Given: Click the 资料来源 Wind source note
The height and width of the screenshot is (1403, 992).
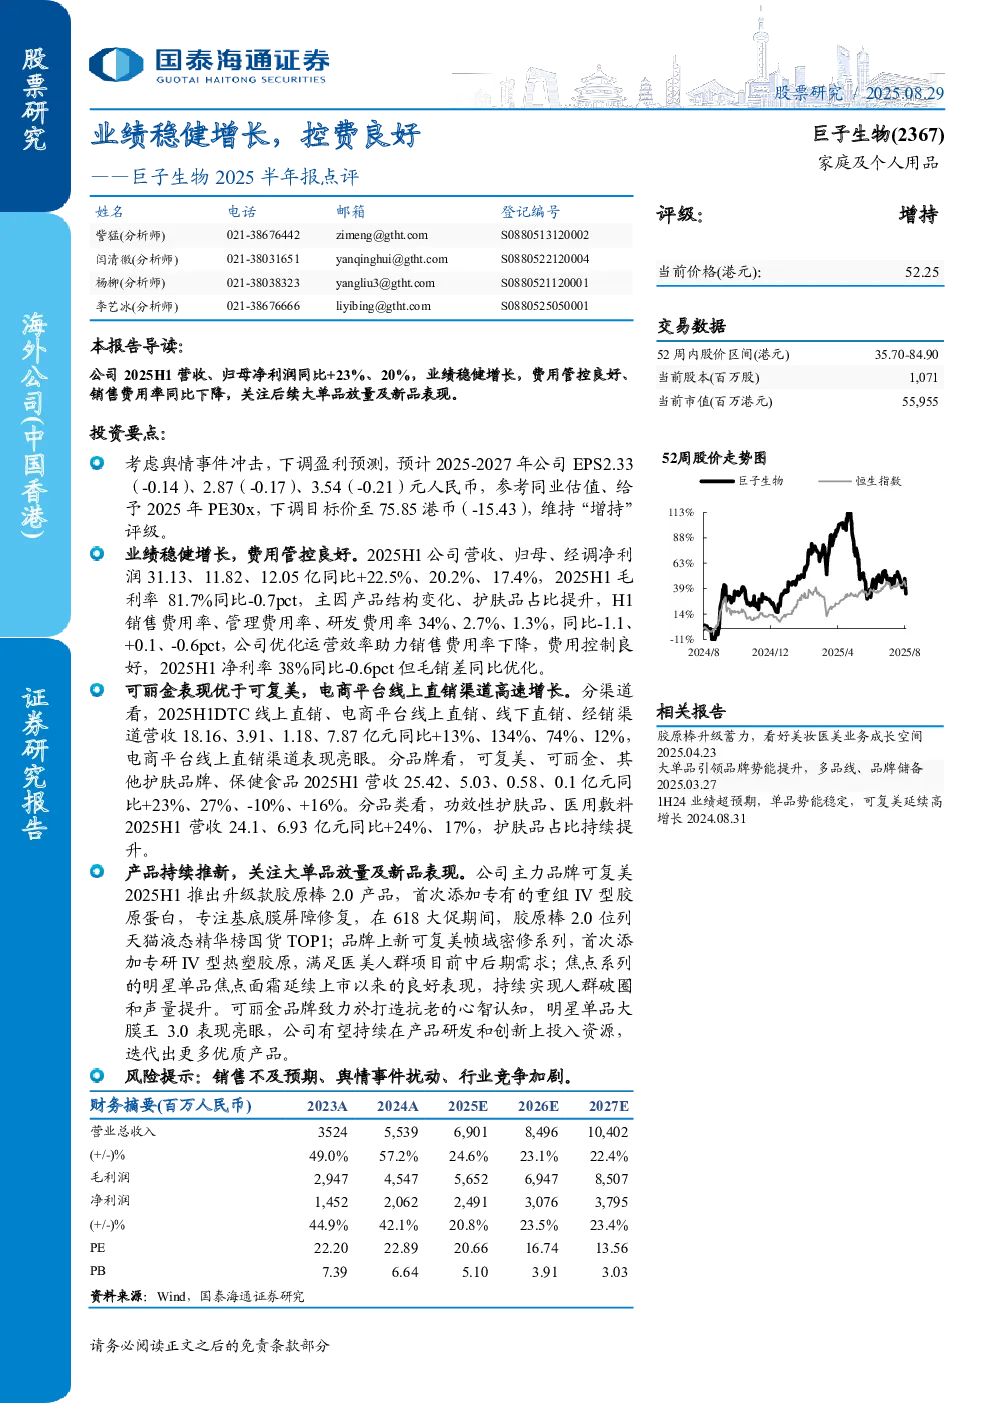Looking at the screenshot, I should pyautogui.click(x=197, y=1296).
